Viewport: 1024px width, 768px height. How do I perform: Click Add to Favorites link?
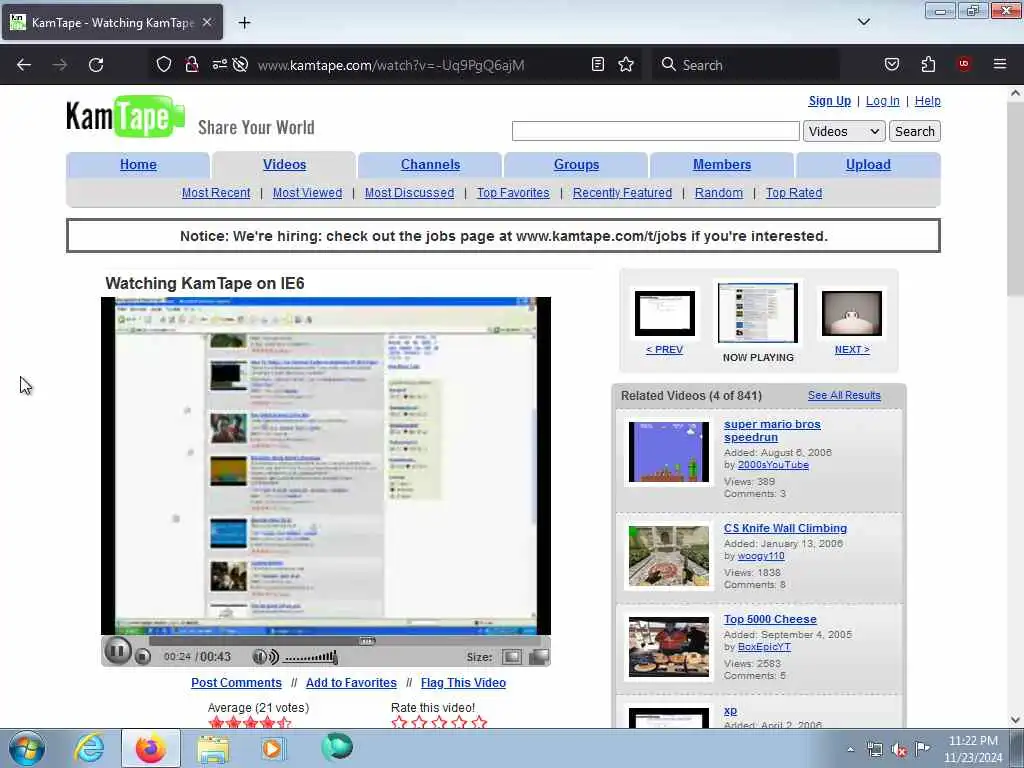351,682
